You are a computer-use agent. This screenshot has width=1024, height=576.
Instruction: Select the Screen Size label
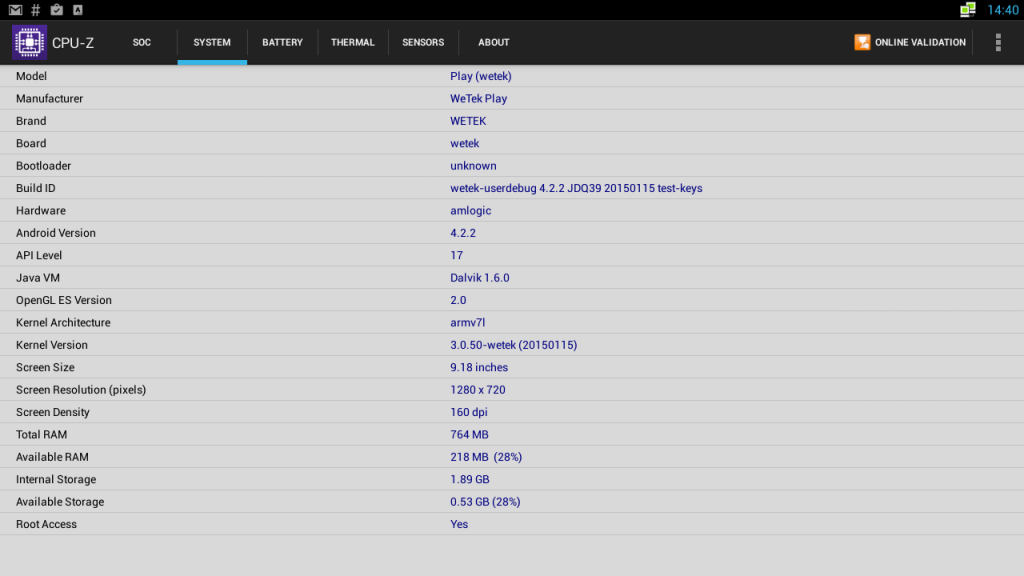[x=45, y=368]
